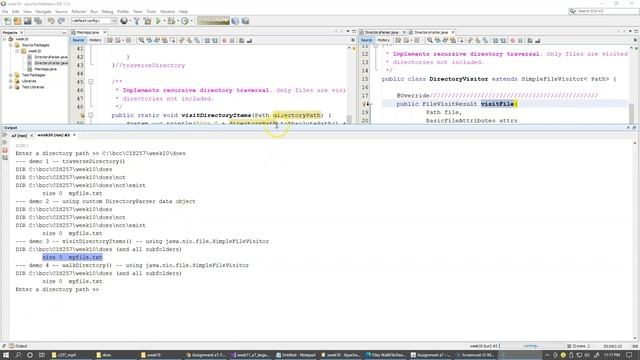Viewport: 640px width, 360px height.
Task: Toggle Highlight Search in MainApp editor toolbar
Action: (x=164, y=40)
